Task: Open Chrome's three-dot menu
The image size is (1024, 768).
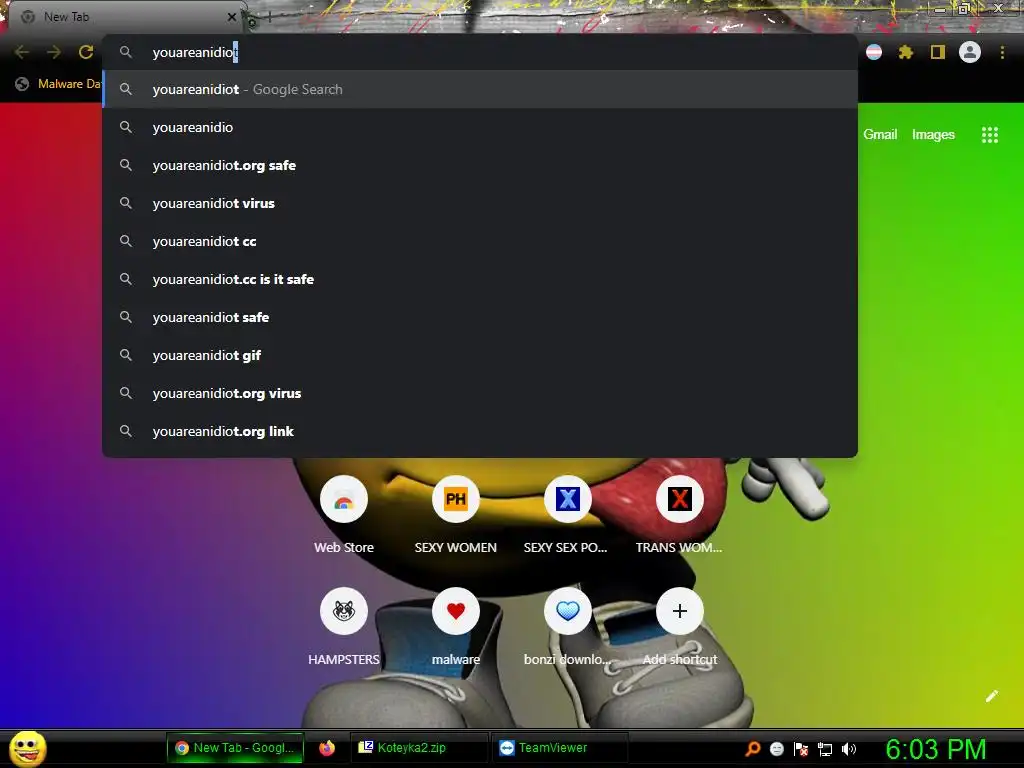Action: click(x=1002, y=52)
